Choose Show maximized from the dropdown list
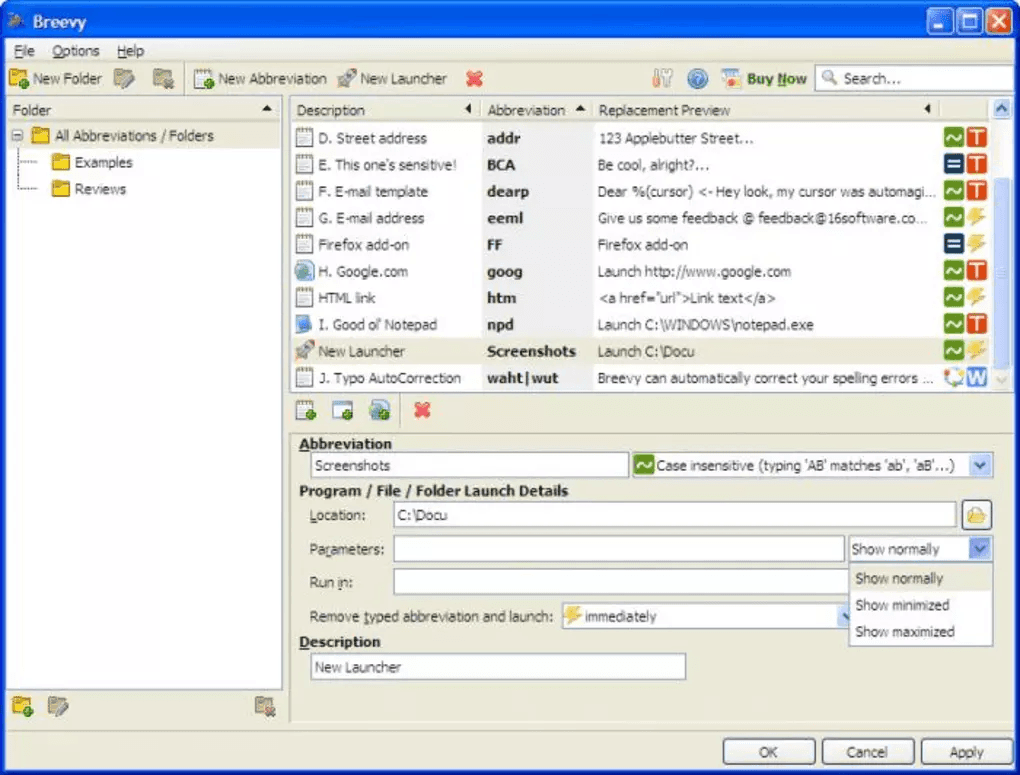The image size is (1020, 775). (x=920, y=632)
